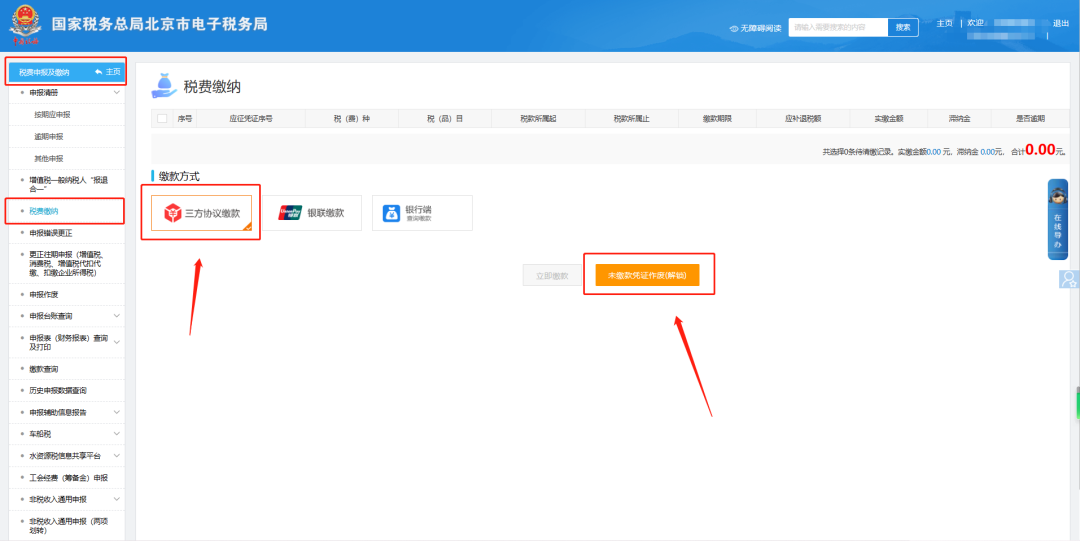
Task: Click the 搜索 search button
Action: click(903, 28)
